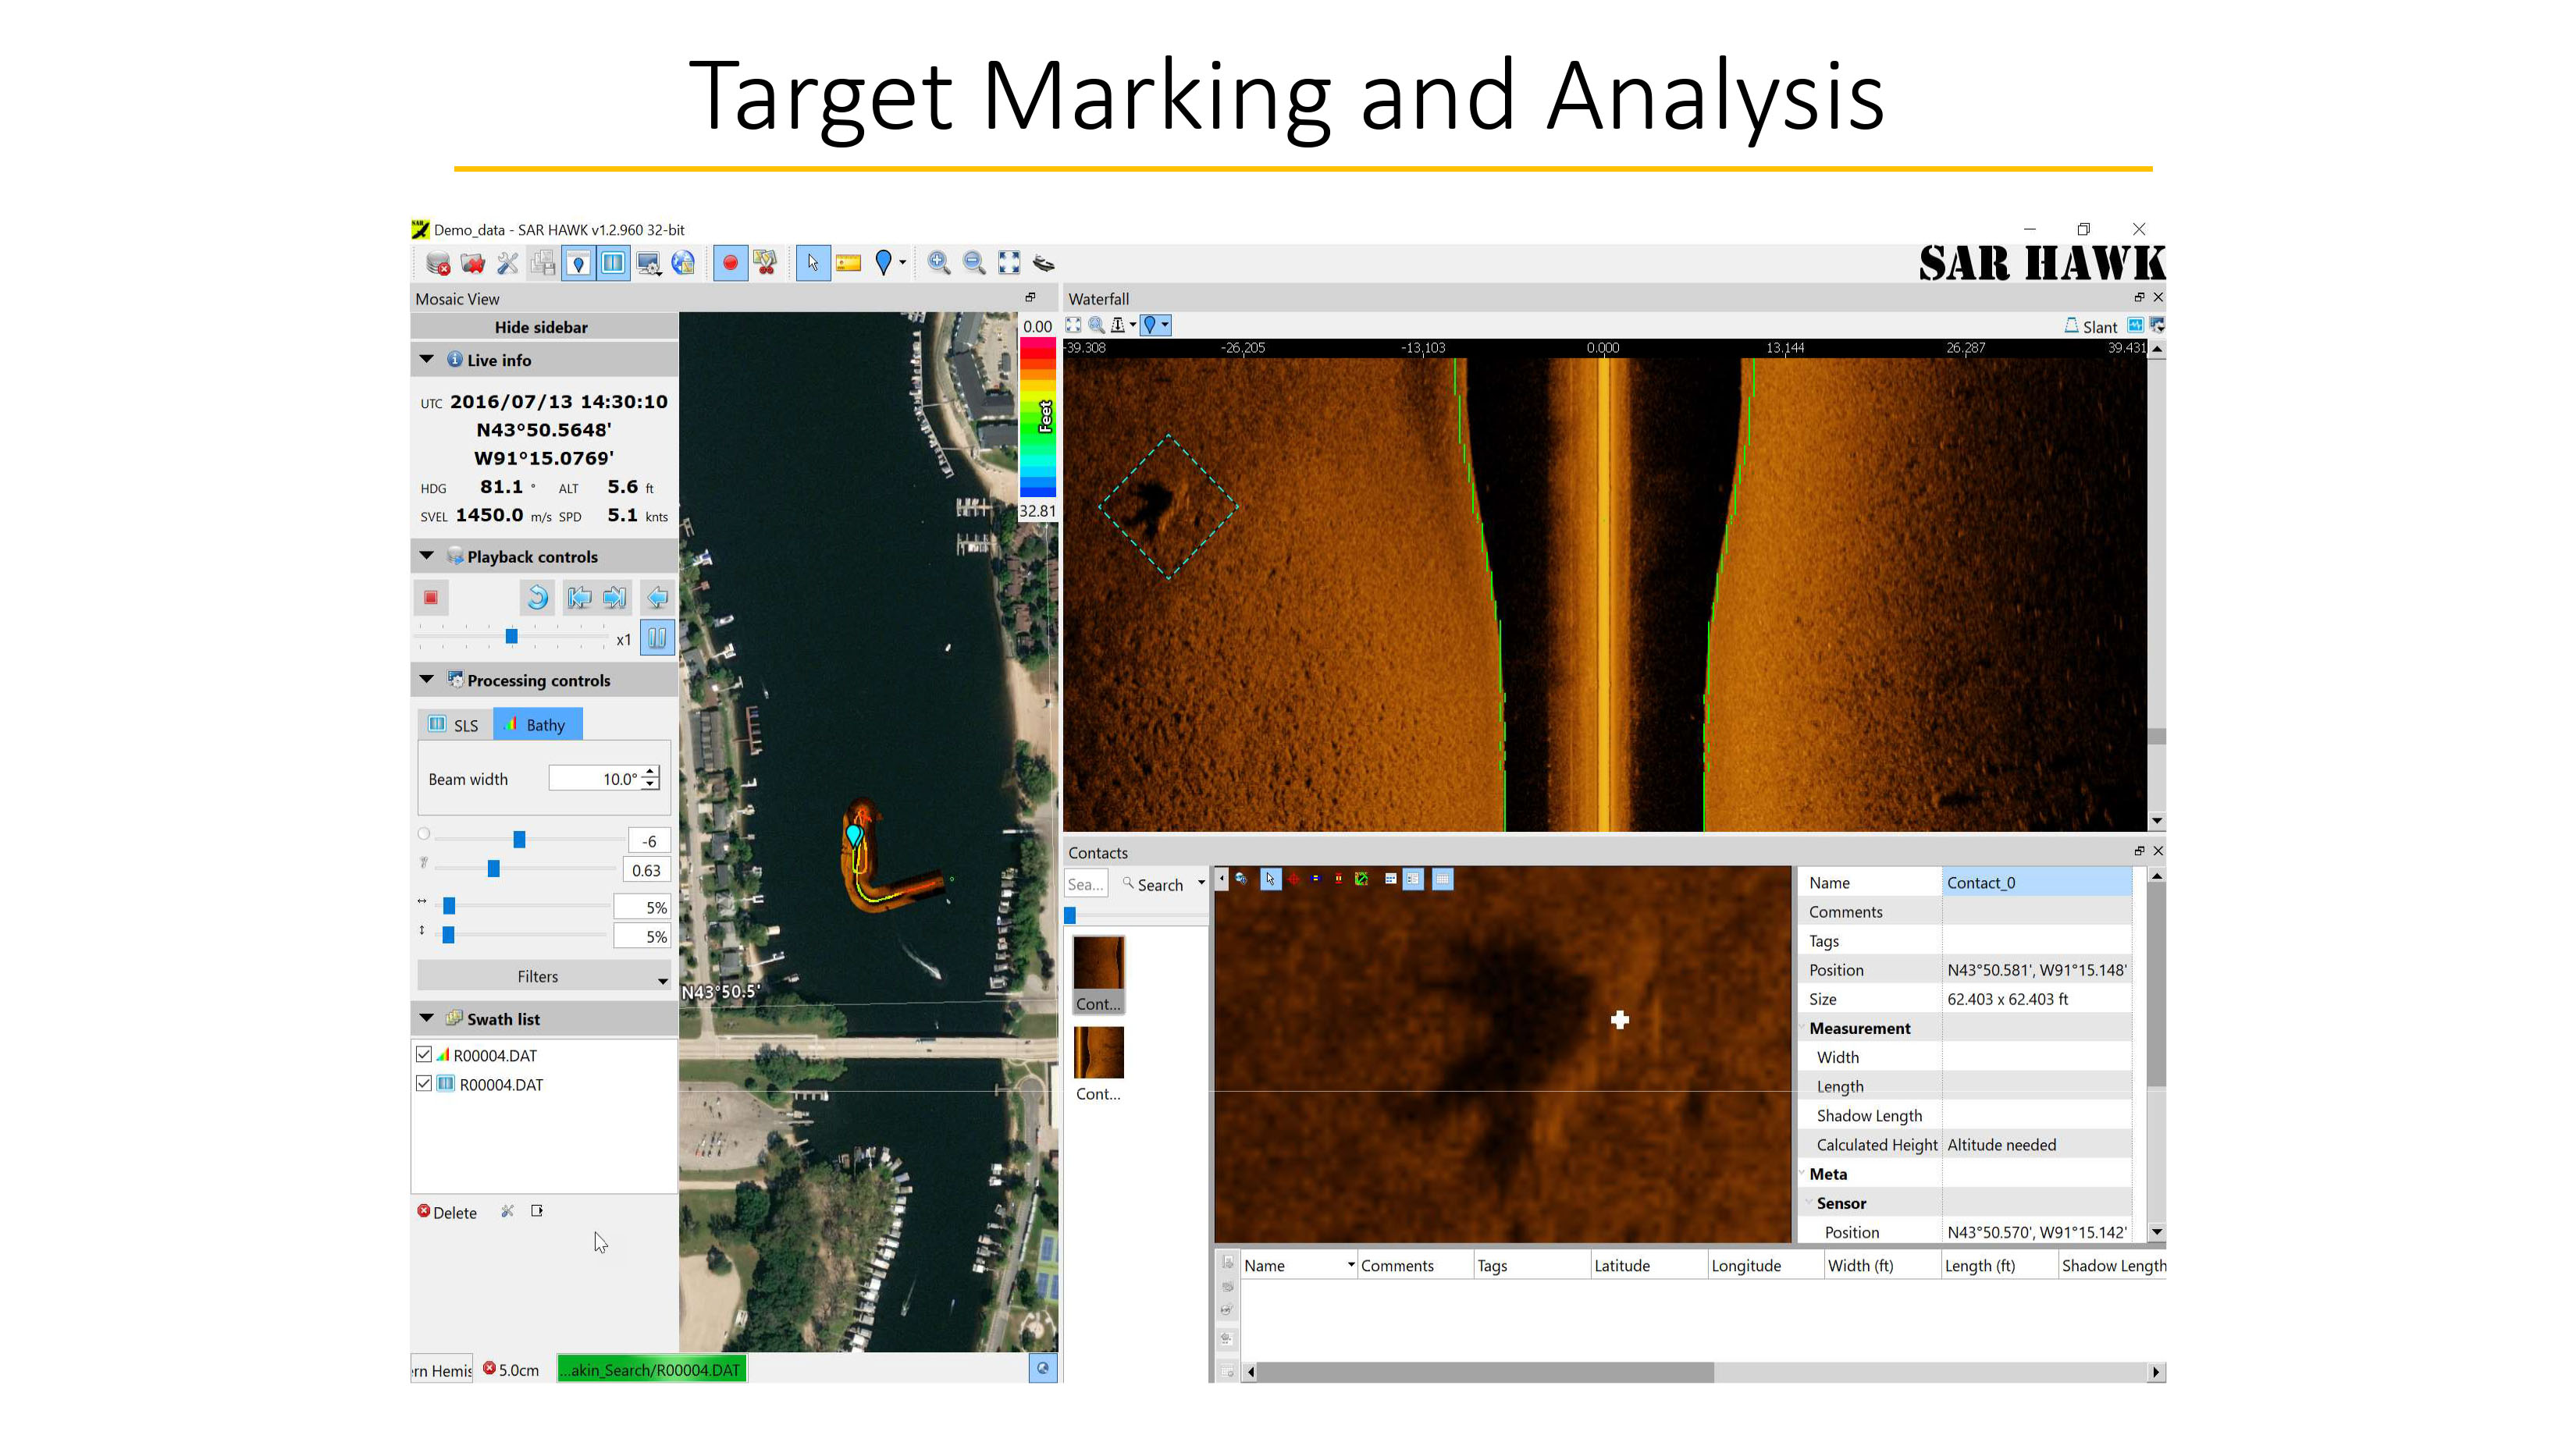This screenshot has height=1446, width=2576.
Task: Click the zoom out magnifier icon
Action: [x=974, y=263]
